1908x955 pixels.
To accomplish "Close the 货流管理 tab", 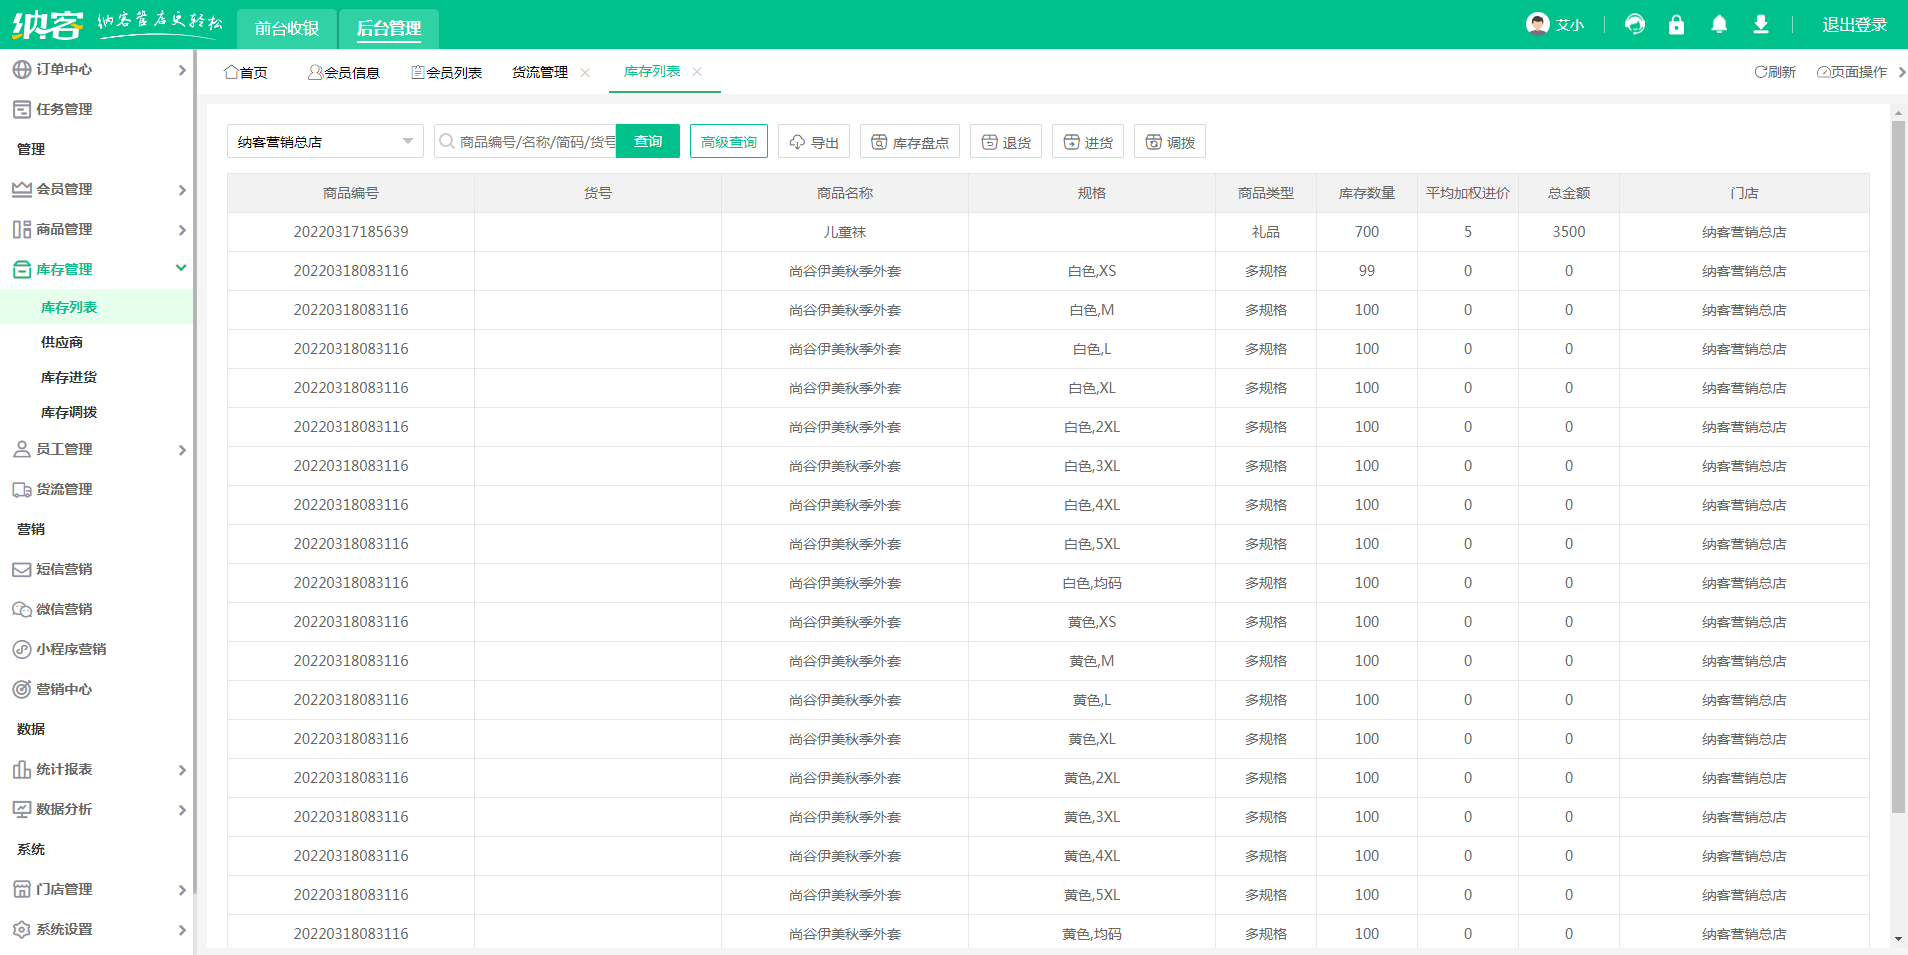I will (585, 73).
